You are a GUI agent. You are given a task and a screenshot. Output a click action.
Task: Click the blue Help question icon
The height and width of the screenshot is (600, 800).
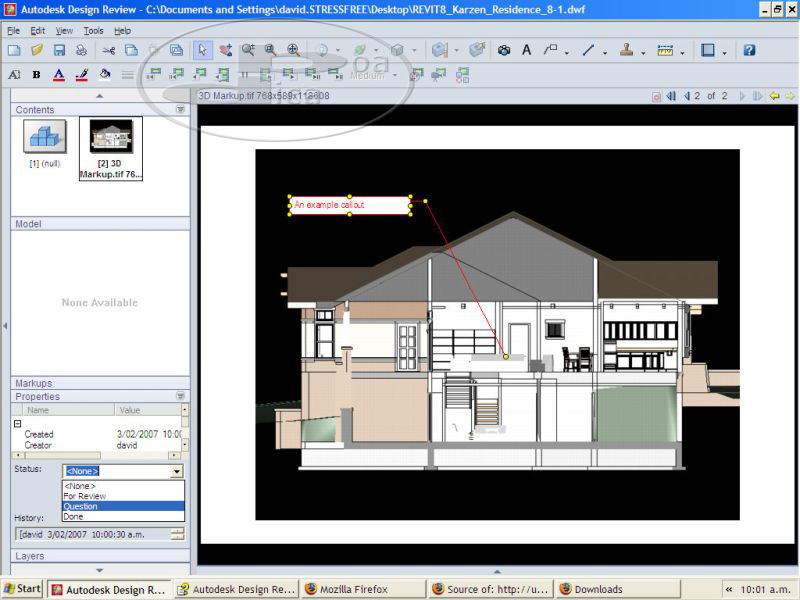(749, 50)
